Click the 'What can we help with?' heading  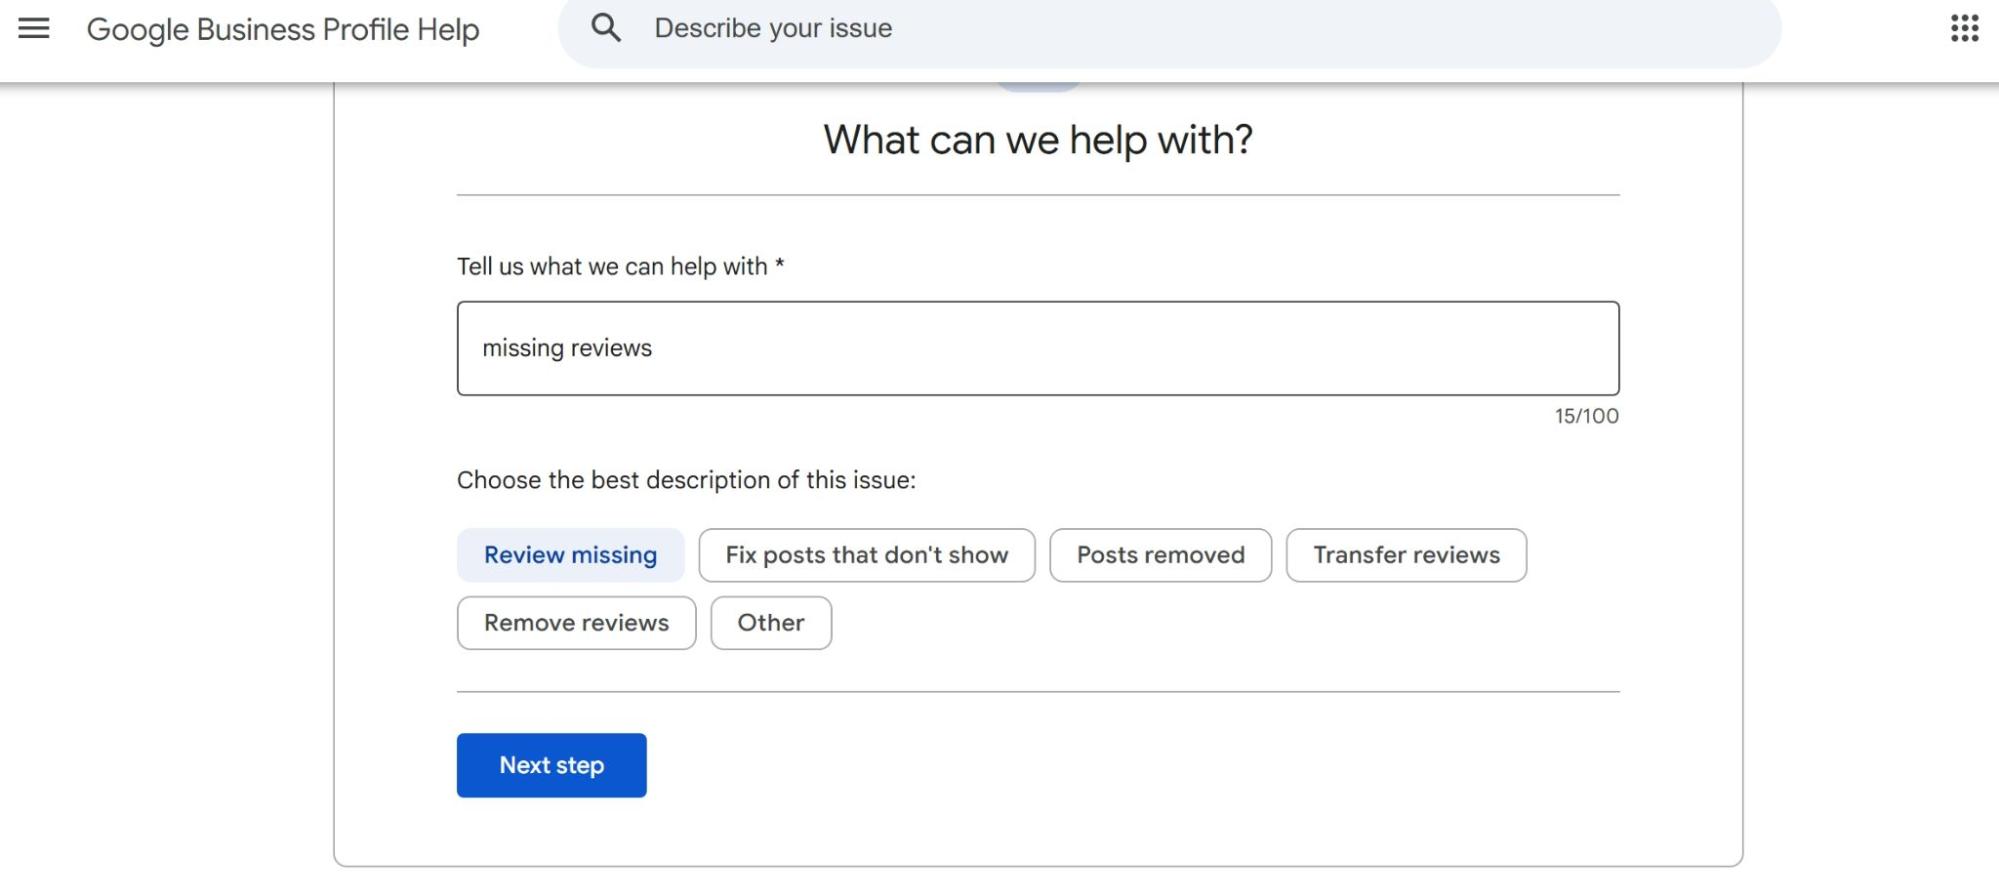[1037, 140]
